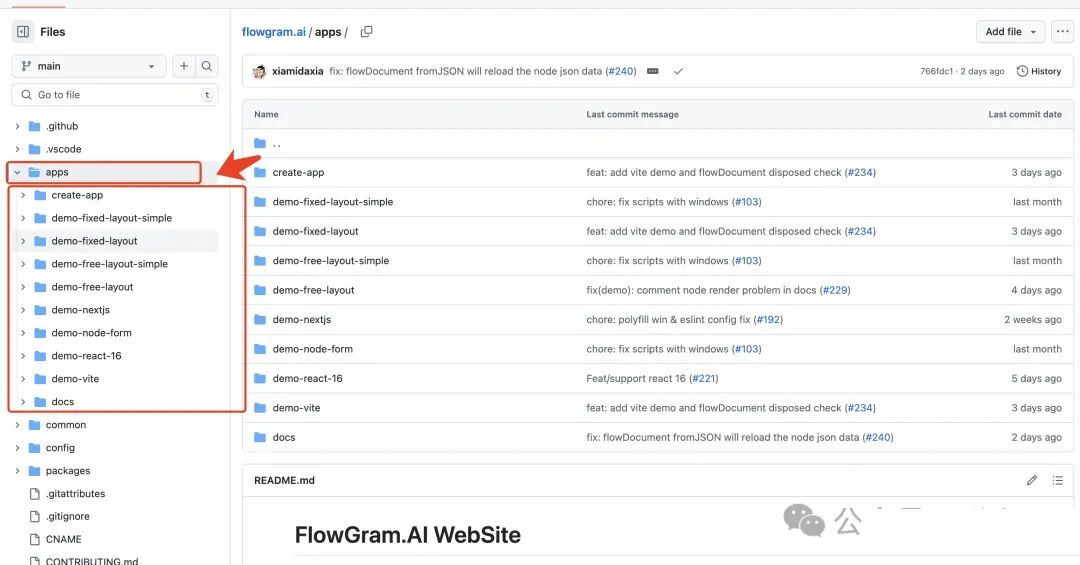Click the apps breadcrumb segment

pos(328,32)
